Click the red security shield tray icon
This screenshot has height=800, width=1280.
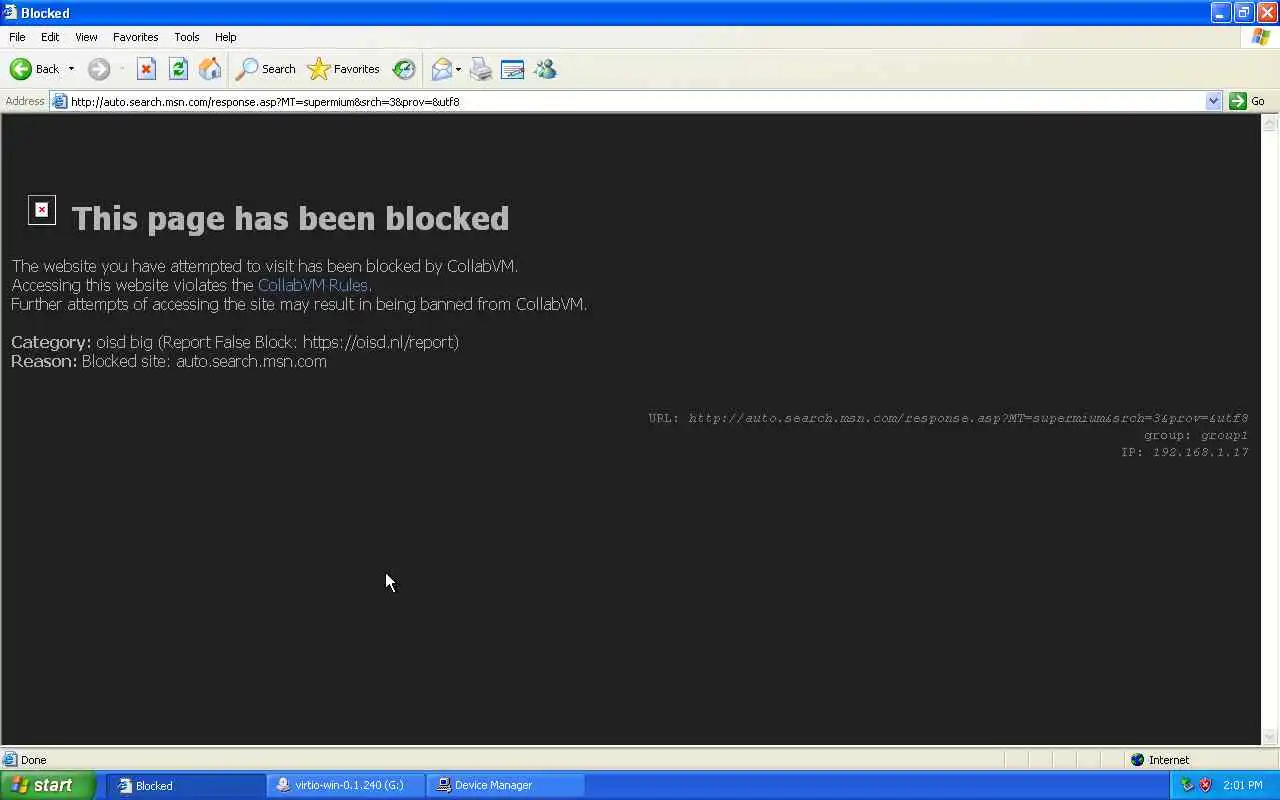pyautogui.click(x=1205, y=785)
